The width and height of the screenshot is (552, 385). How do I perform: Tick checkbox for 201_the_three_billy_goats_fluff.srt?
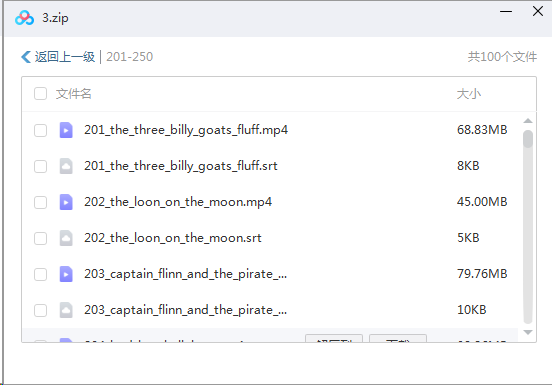point(40,166)
